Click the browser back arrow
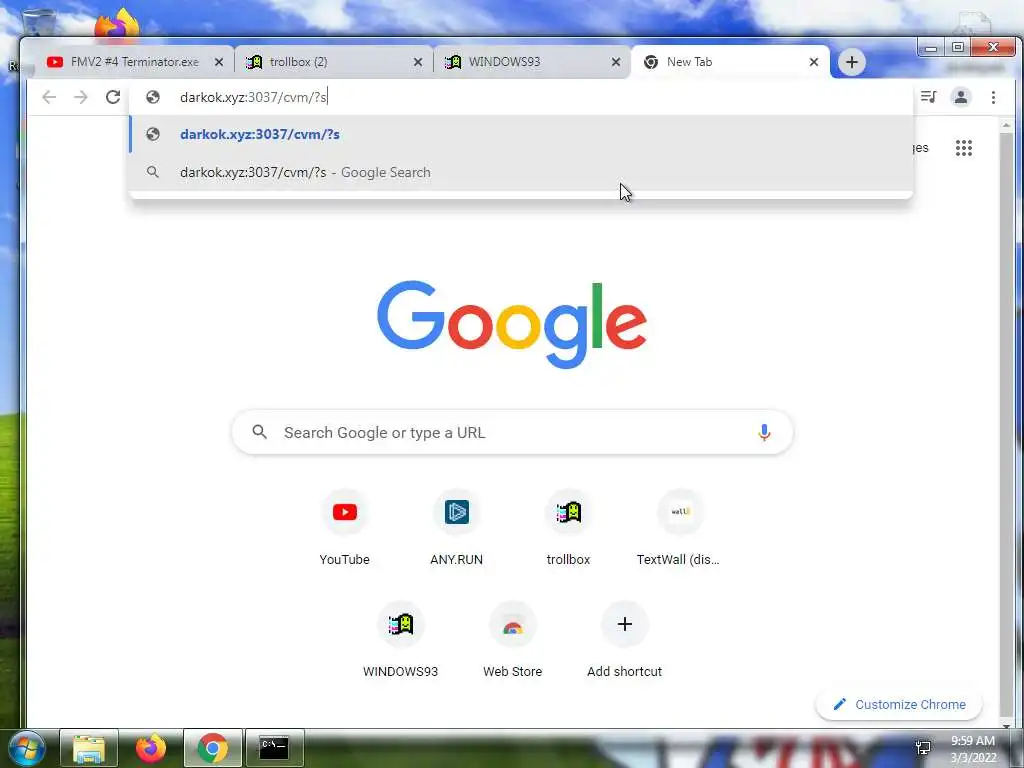Screen dimensions: 1024x768 point(49,97)
